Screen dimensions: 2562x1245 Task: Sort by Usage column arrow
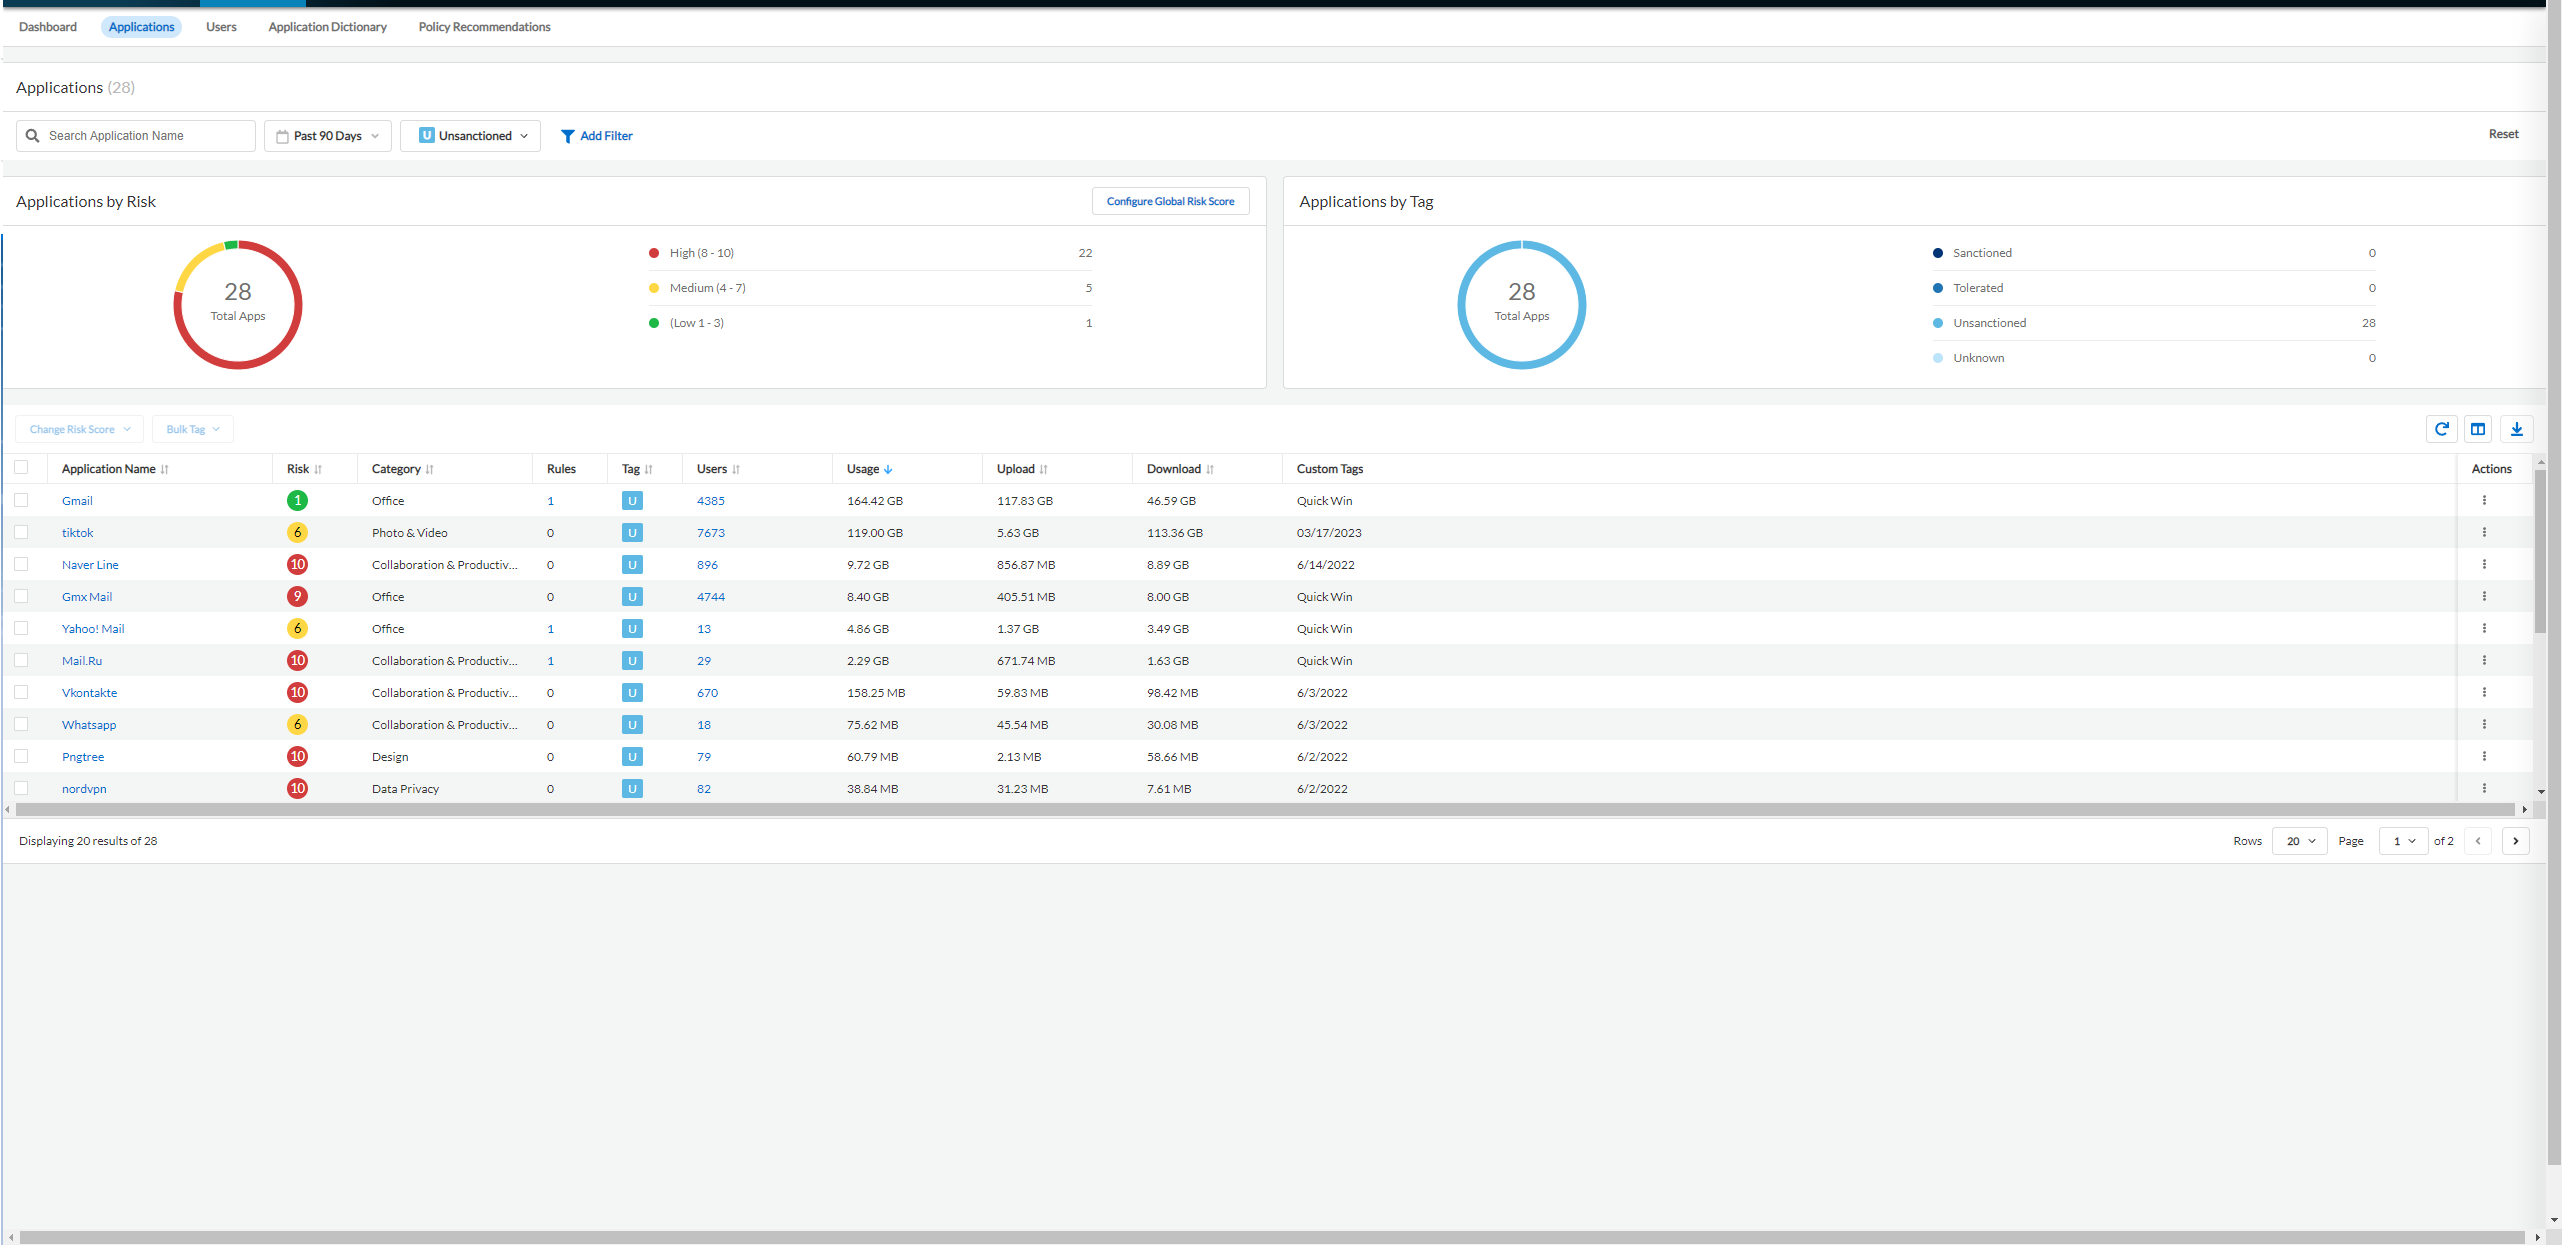[888, 469]
